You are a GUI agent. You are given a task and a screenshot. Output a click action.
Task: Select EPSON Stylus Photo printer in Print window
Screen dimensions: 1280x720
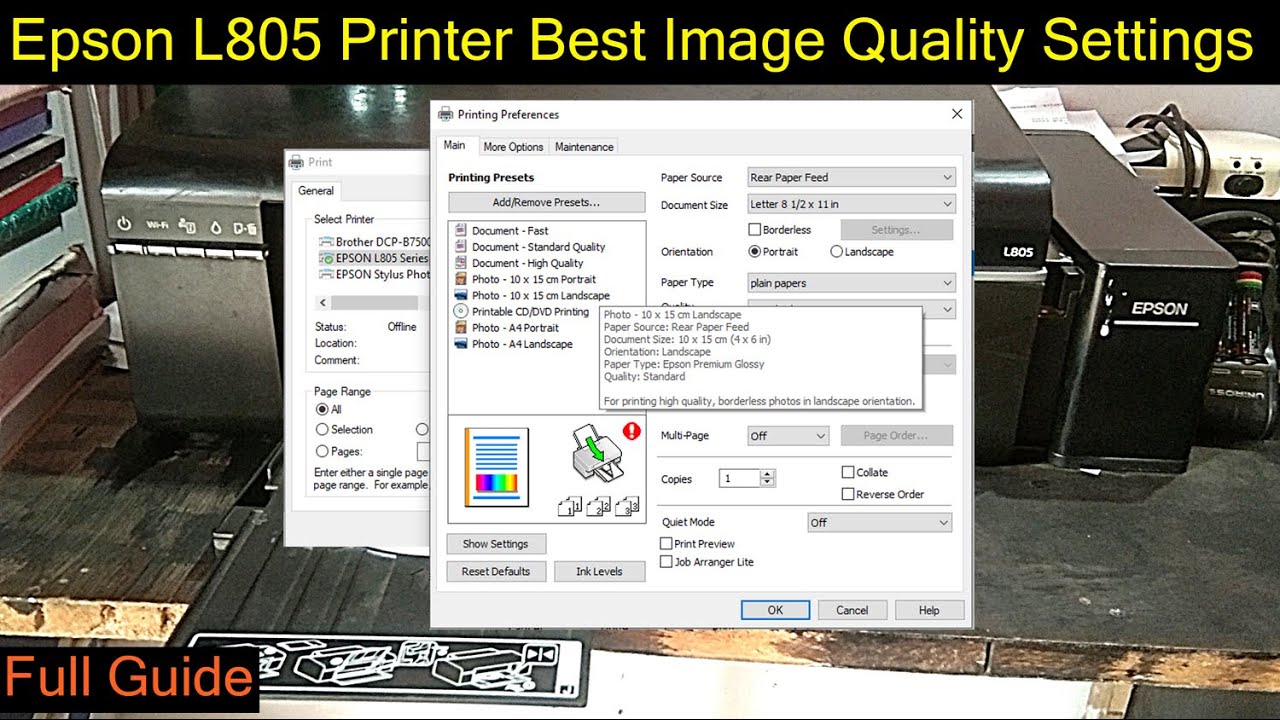tap(375, 274)
